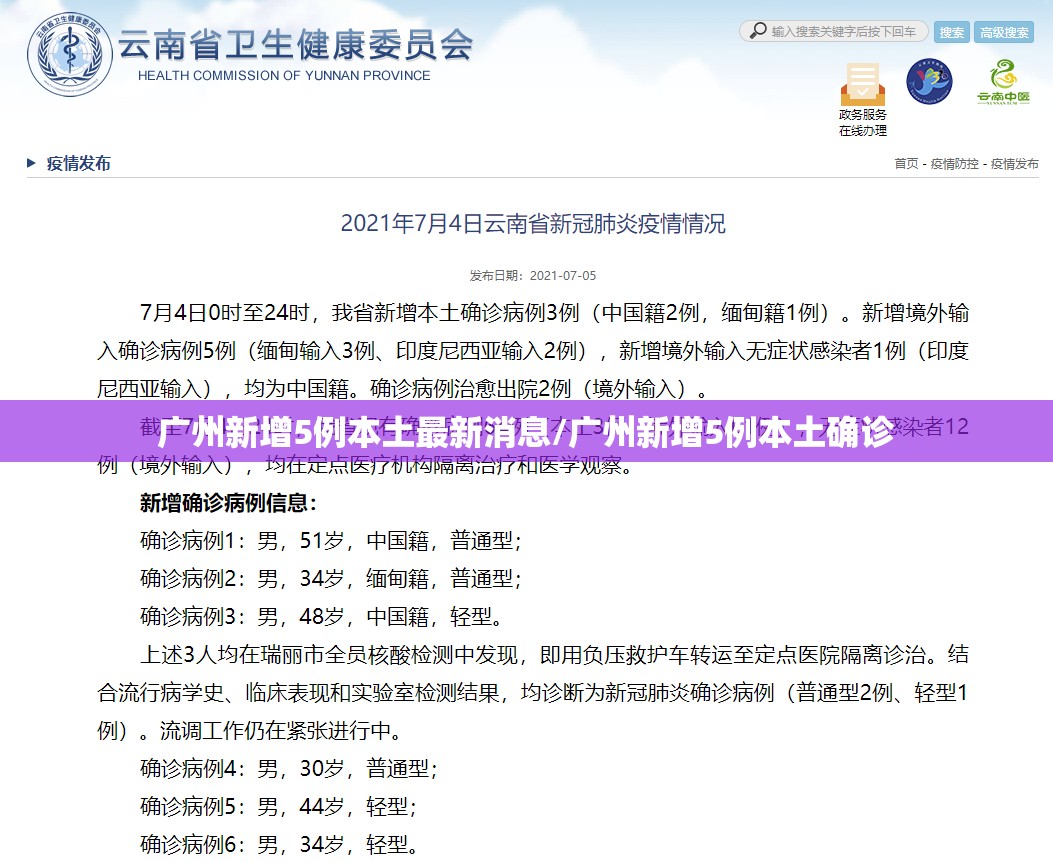
Task: Click the 疫情发布 section heading
Action: [78, 163]
